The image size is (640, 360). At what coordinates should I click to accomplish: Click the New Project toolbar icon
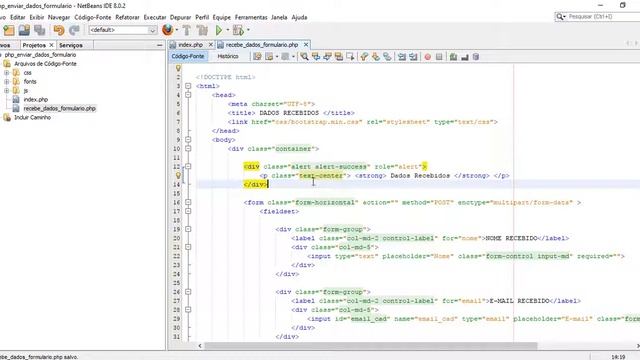[x=9, y=30]
